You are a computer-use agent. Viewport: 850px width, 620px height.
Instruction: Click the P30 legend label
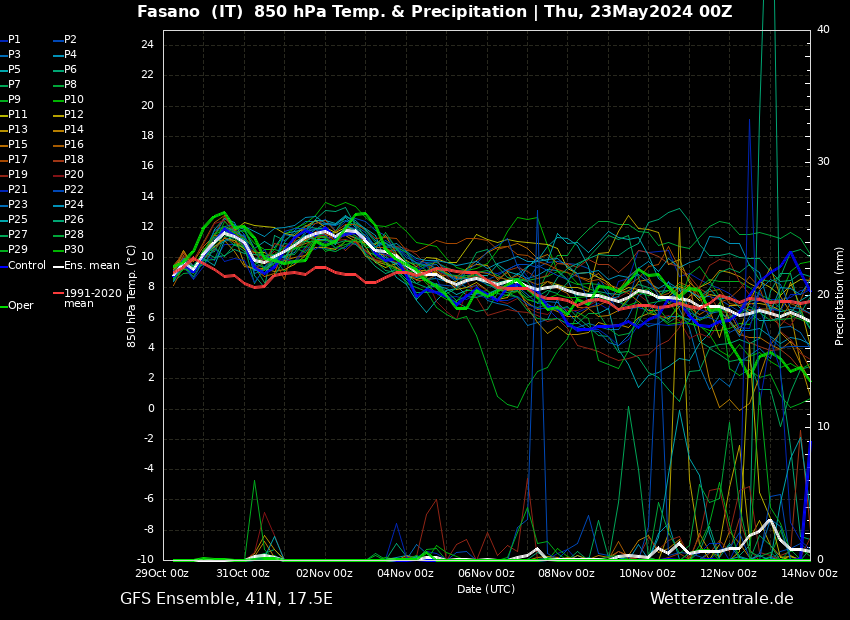pos(74,250)
